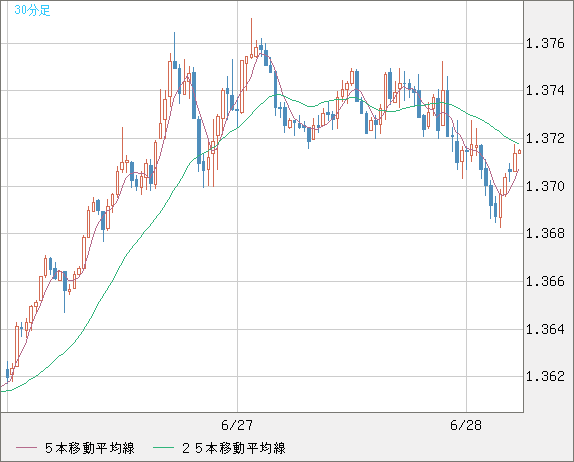Click the 1.364 price axis label

click(545, 329)
